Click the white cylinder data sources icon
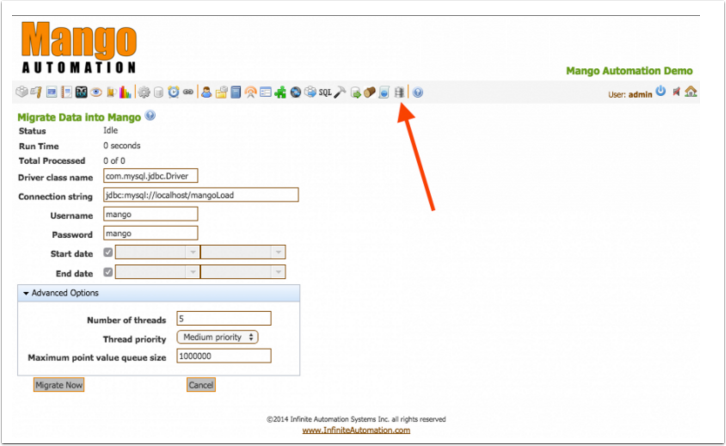Screen dimensions: 726x446 158,92
